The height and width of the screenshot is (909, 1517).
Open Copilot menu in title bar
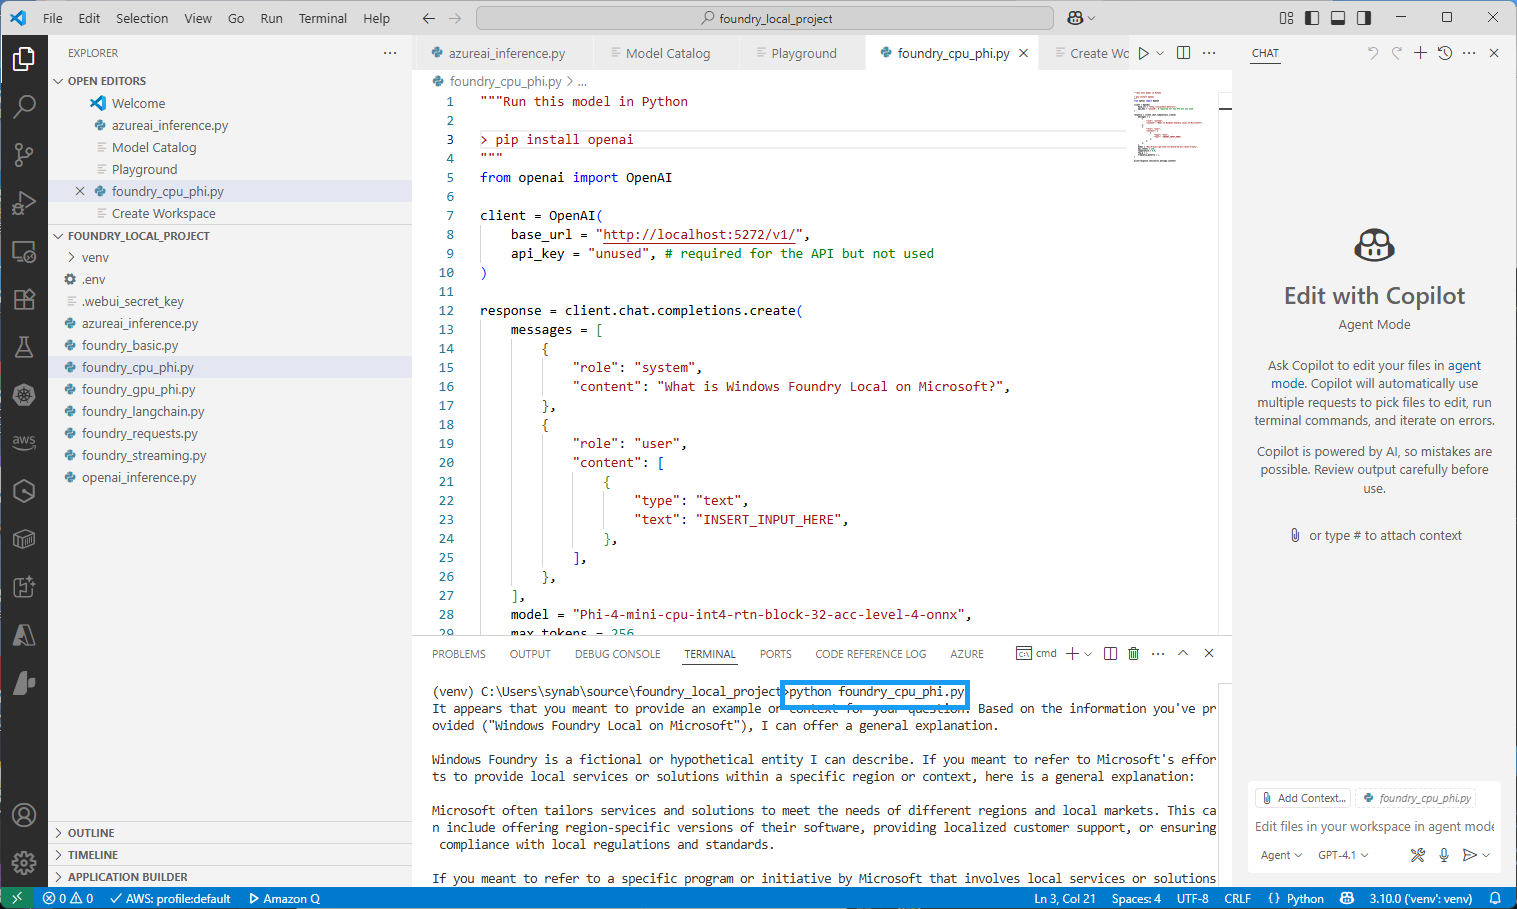(x=1081, y=18)
